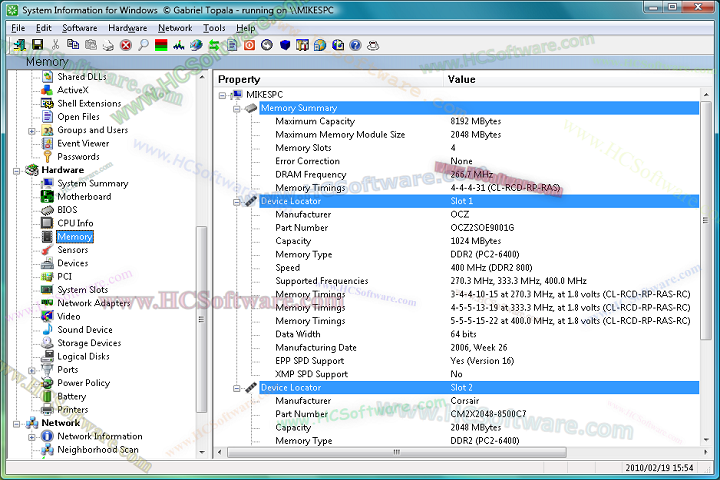Click the globe with window icon
This screenshot has width=720, height=480.
click(320, 45)
